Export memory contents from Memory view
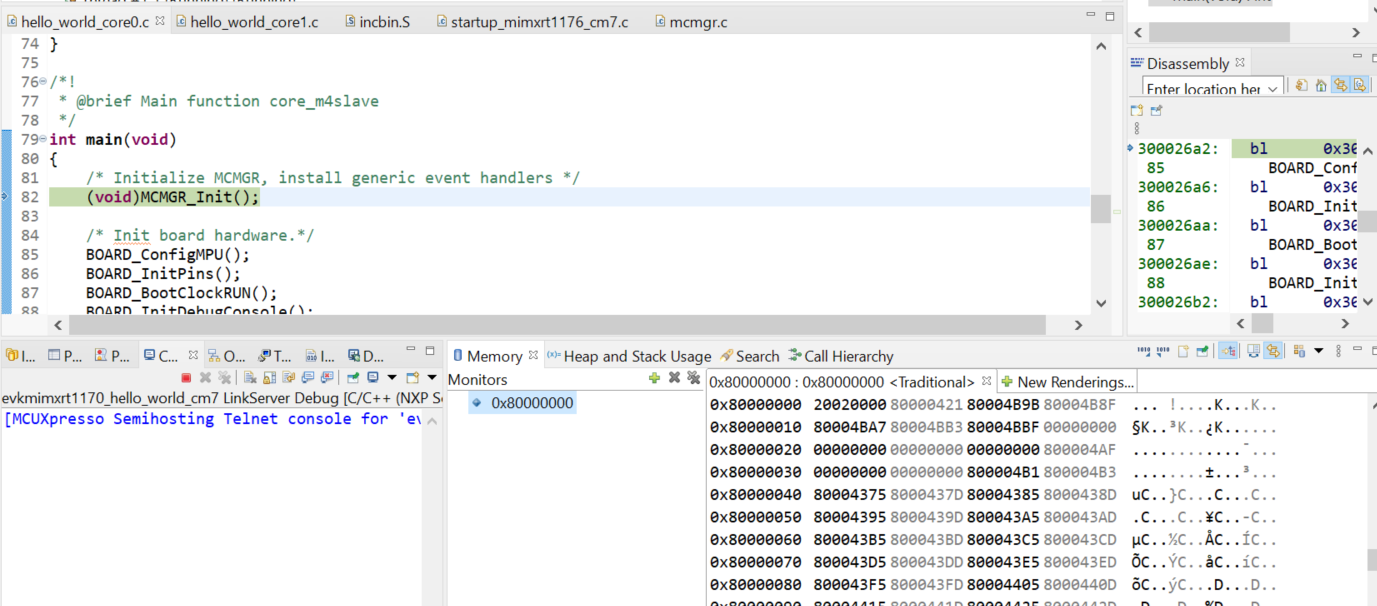Image resolution: width=1377 pixels, height=606 pixels. [1162, 350]
